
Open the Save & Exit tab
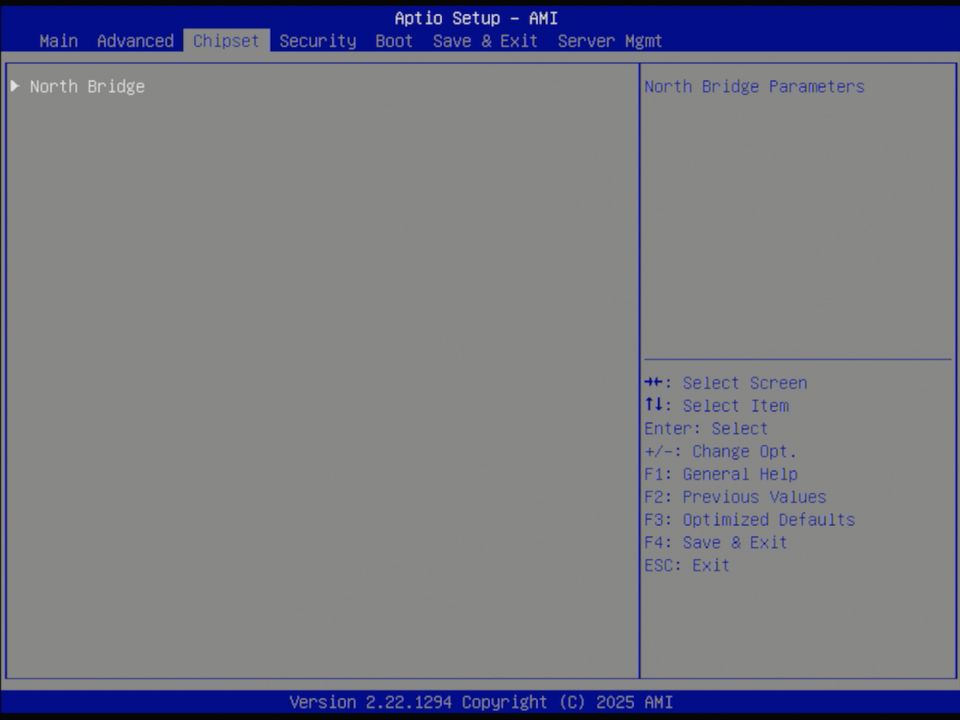point(485,41)
